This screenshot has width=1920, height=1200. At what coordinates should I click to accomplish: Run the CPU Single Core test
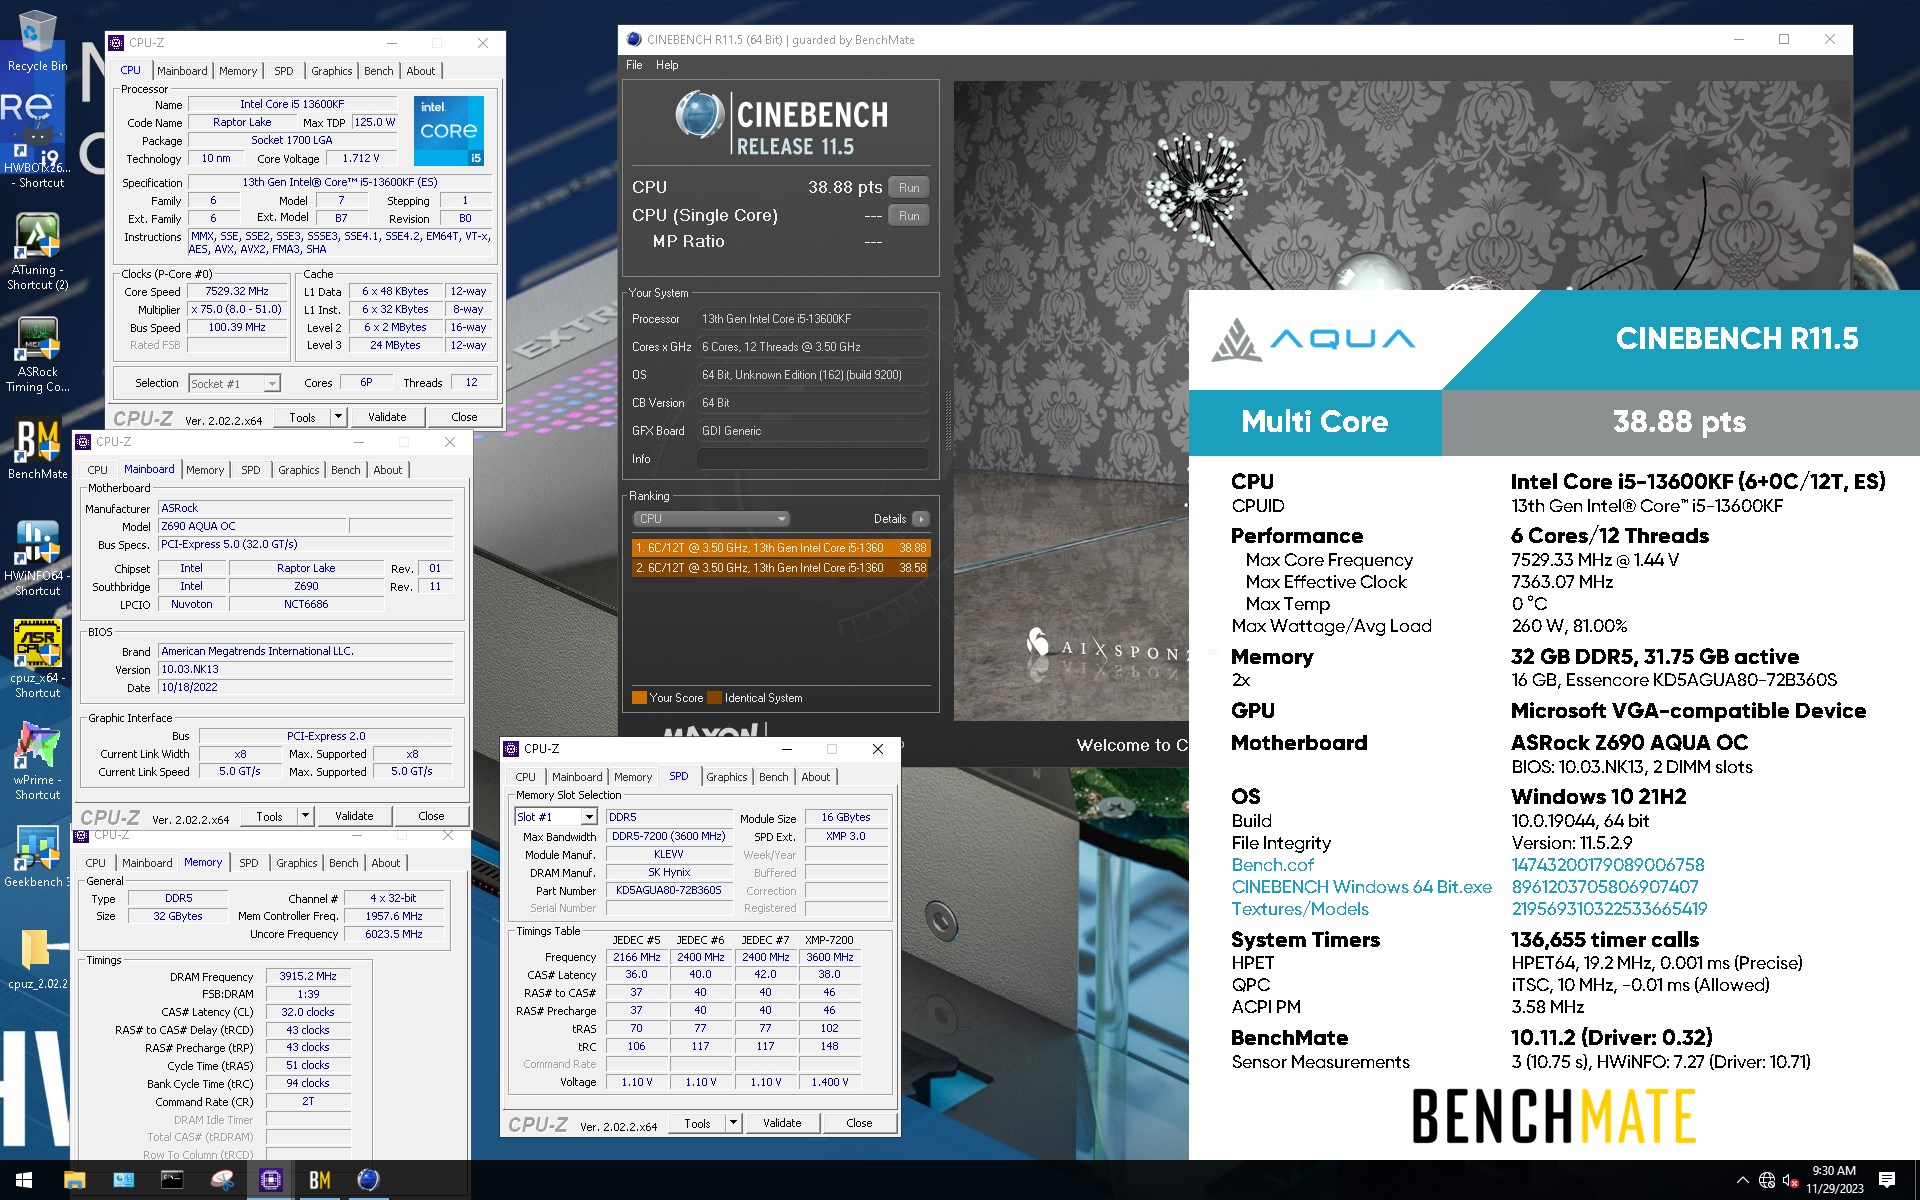(909, 216)
